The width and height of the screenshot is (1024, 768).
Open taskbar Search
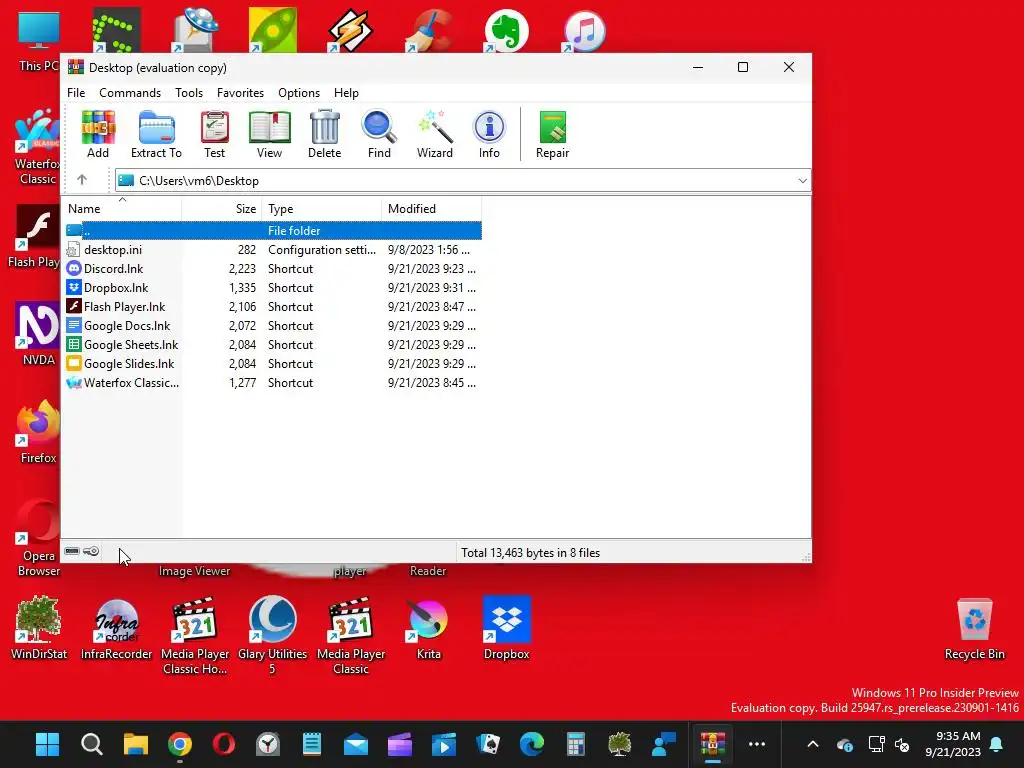(x=91, y=744)
